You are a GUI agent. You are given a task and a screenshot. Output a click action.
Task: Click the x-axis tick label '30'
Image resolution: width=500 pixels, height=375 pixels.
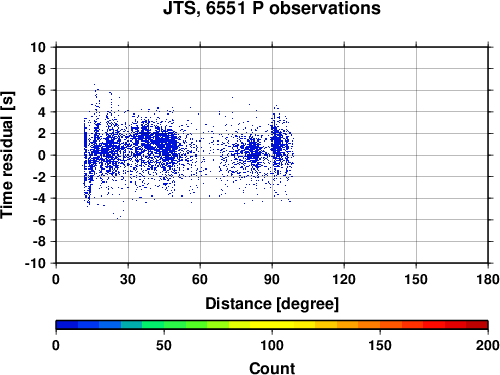(x=128, y=279)
